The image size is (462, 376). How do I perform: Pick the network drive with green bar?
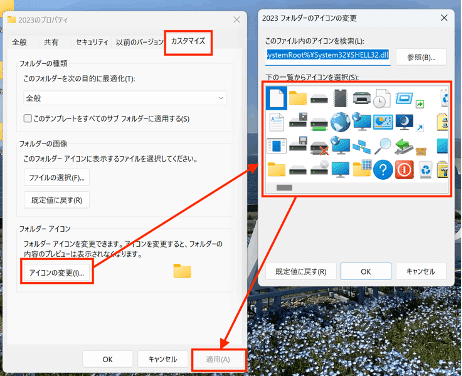click(x=319, y=124)
